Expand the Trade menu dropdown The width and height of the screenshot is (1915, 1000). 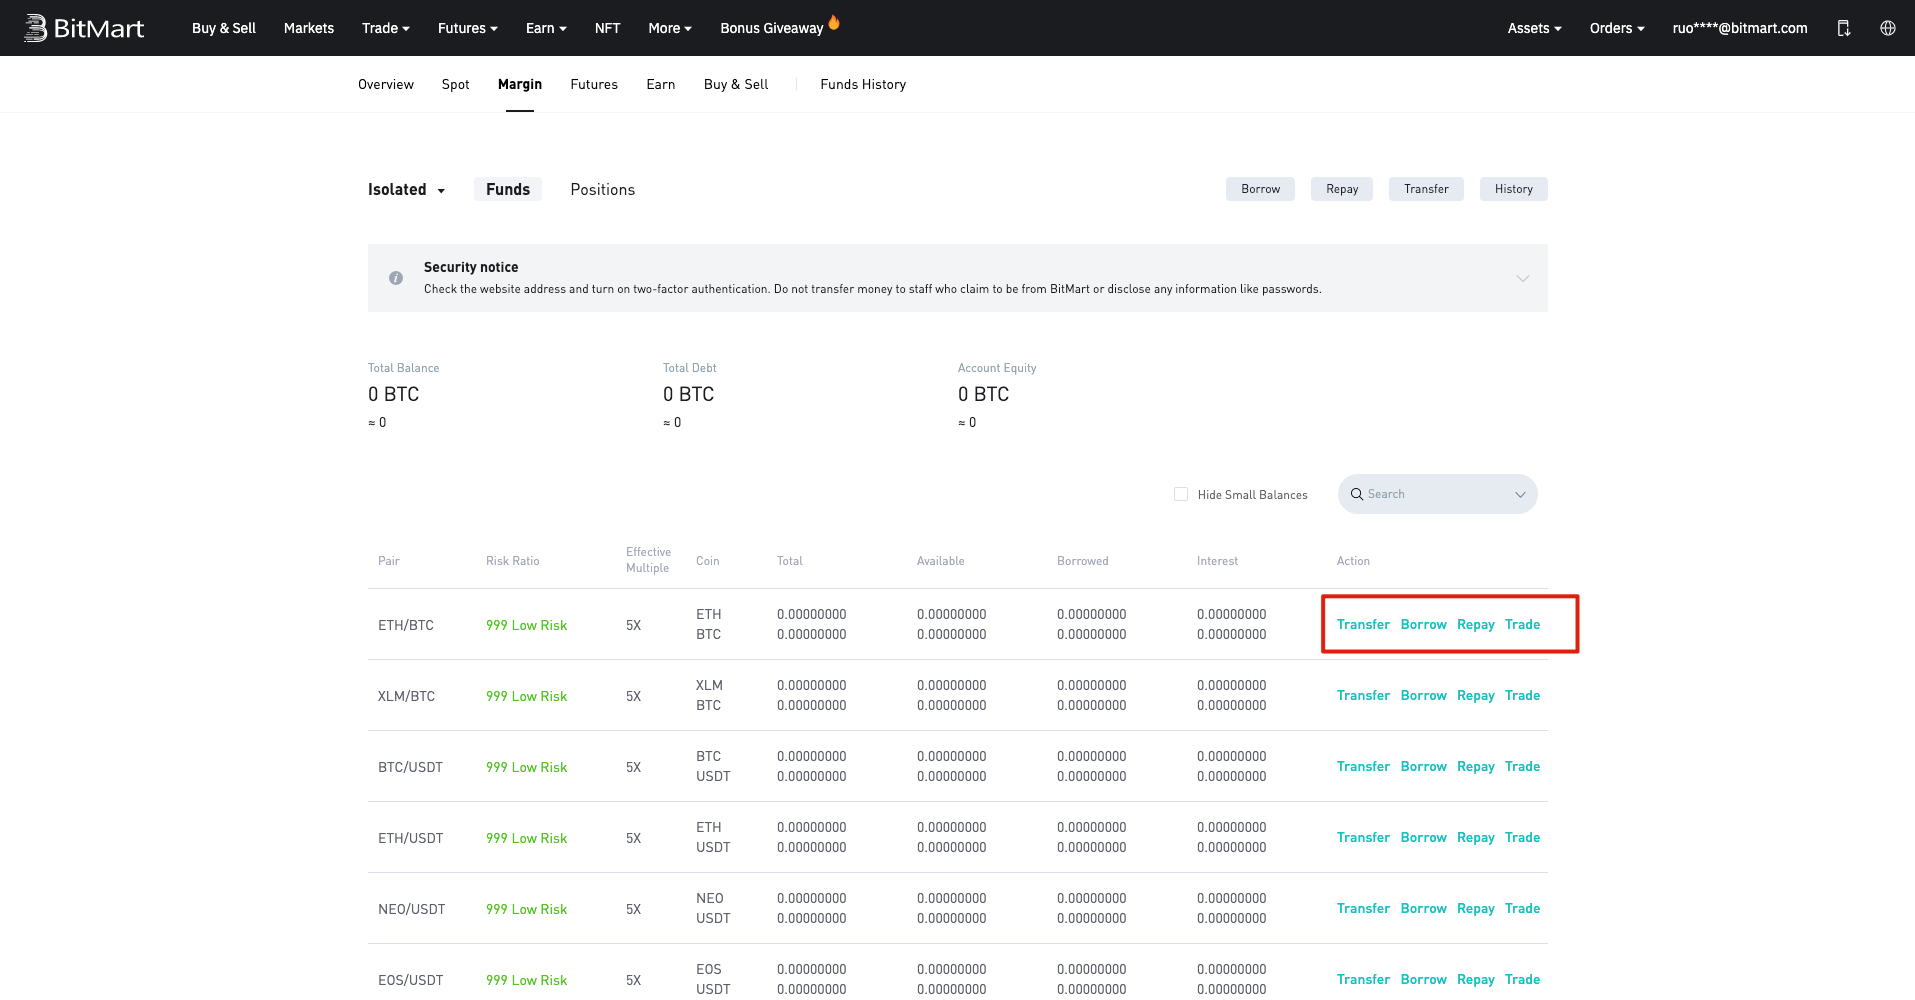(385, 28)
